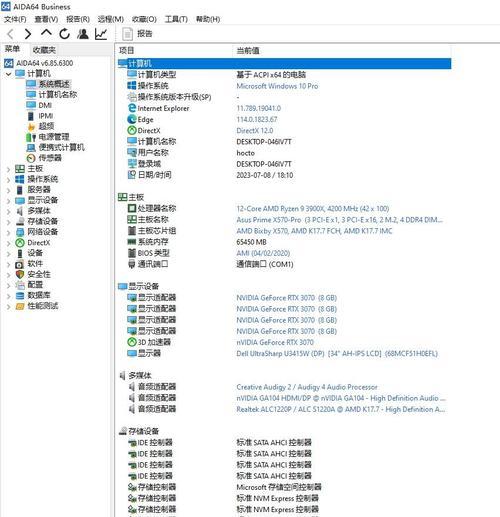Go up one level with up arrow icon
Image resolution: width=500 pixels, height=517 pixels.
(x=46, y=33)
